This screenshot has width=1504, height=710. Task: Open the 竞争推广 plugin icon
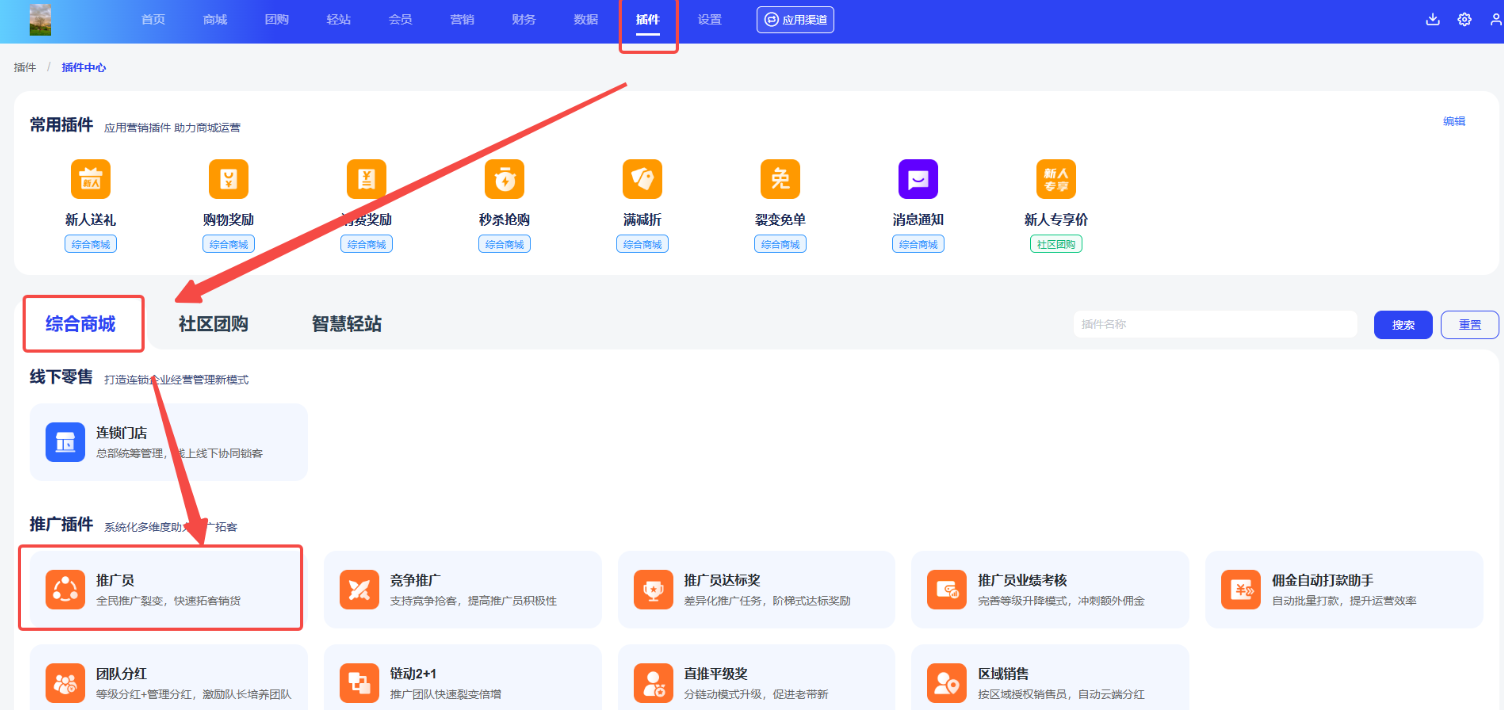[360, 589]
